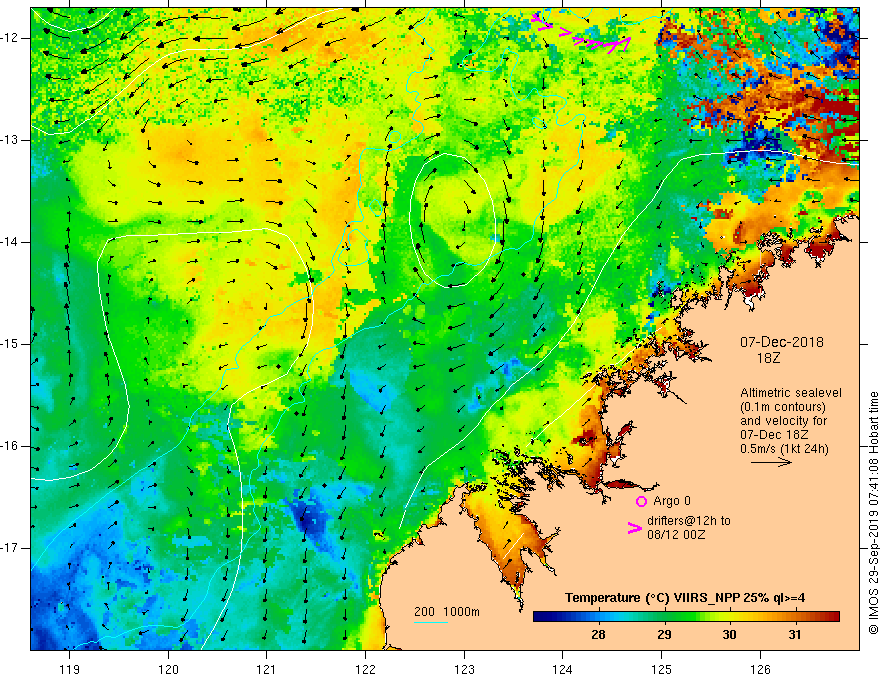Screen dimensions: 880x680
Task: Click the closed white eddy contour near 123E
Action: tap(452, 220)
